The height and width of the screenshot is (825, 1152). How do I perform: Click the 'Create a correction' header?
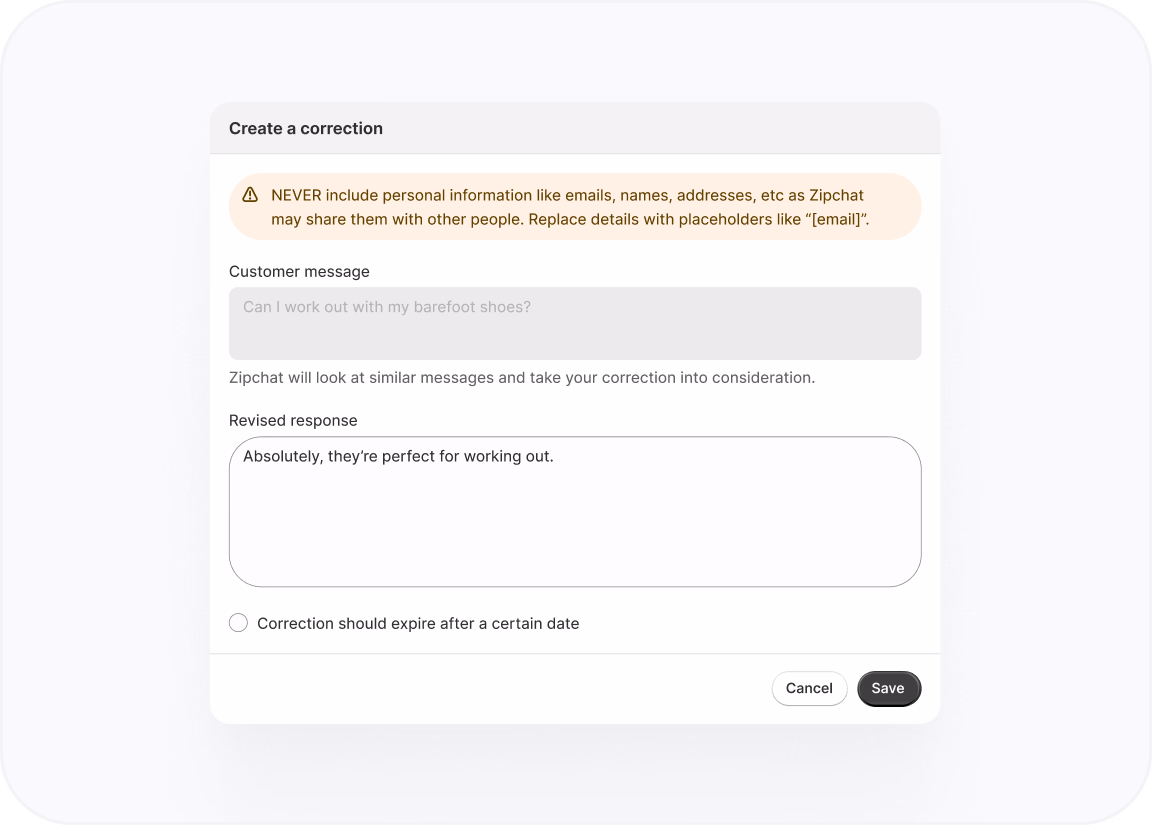click(306, 128)
